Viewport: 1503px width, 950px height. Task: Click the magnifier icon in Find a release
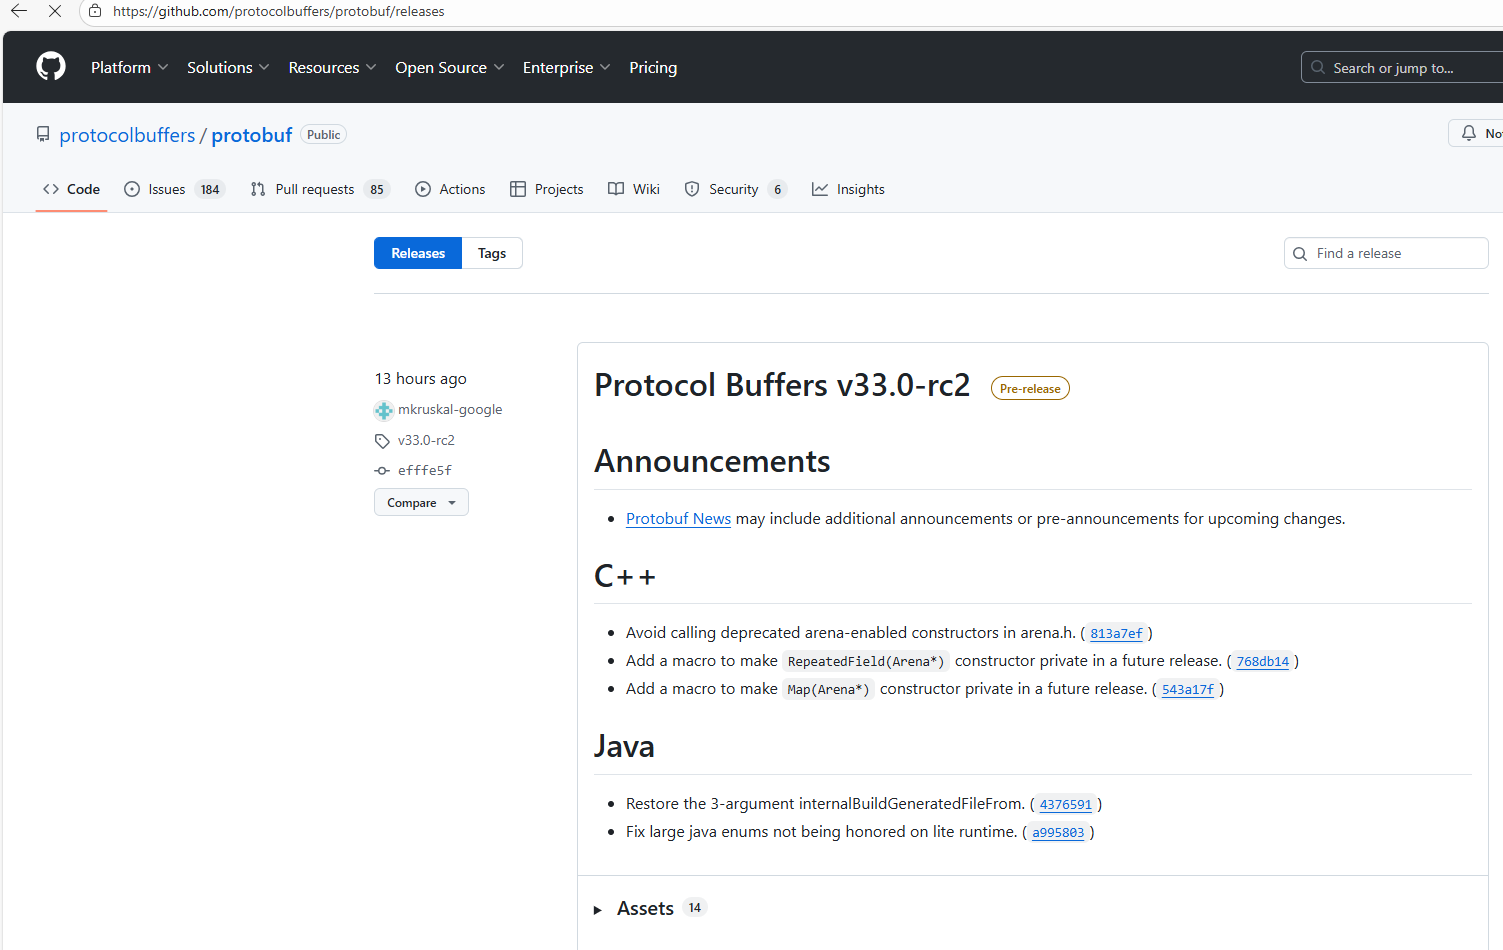click(1300, 254)
